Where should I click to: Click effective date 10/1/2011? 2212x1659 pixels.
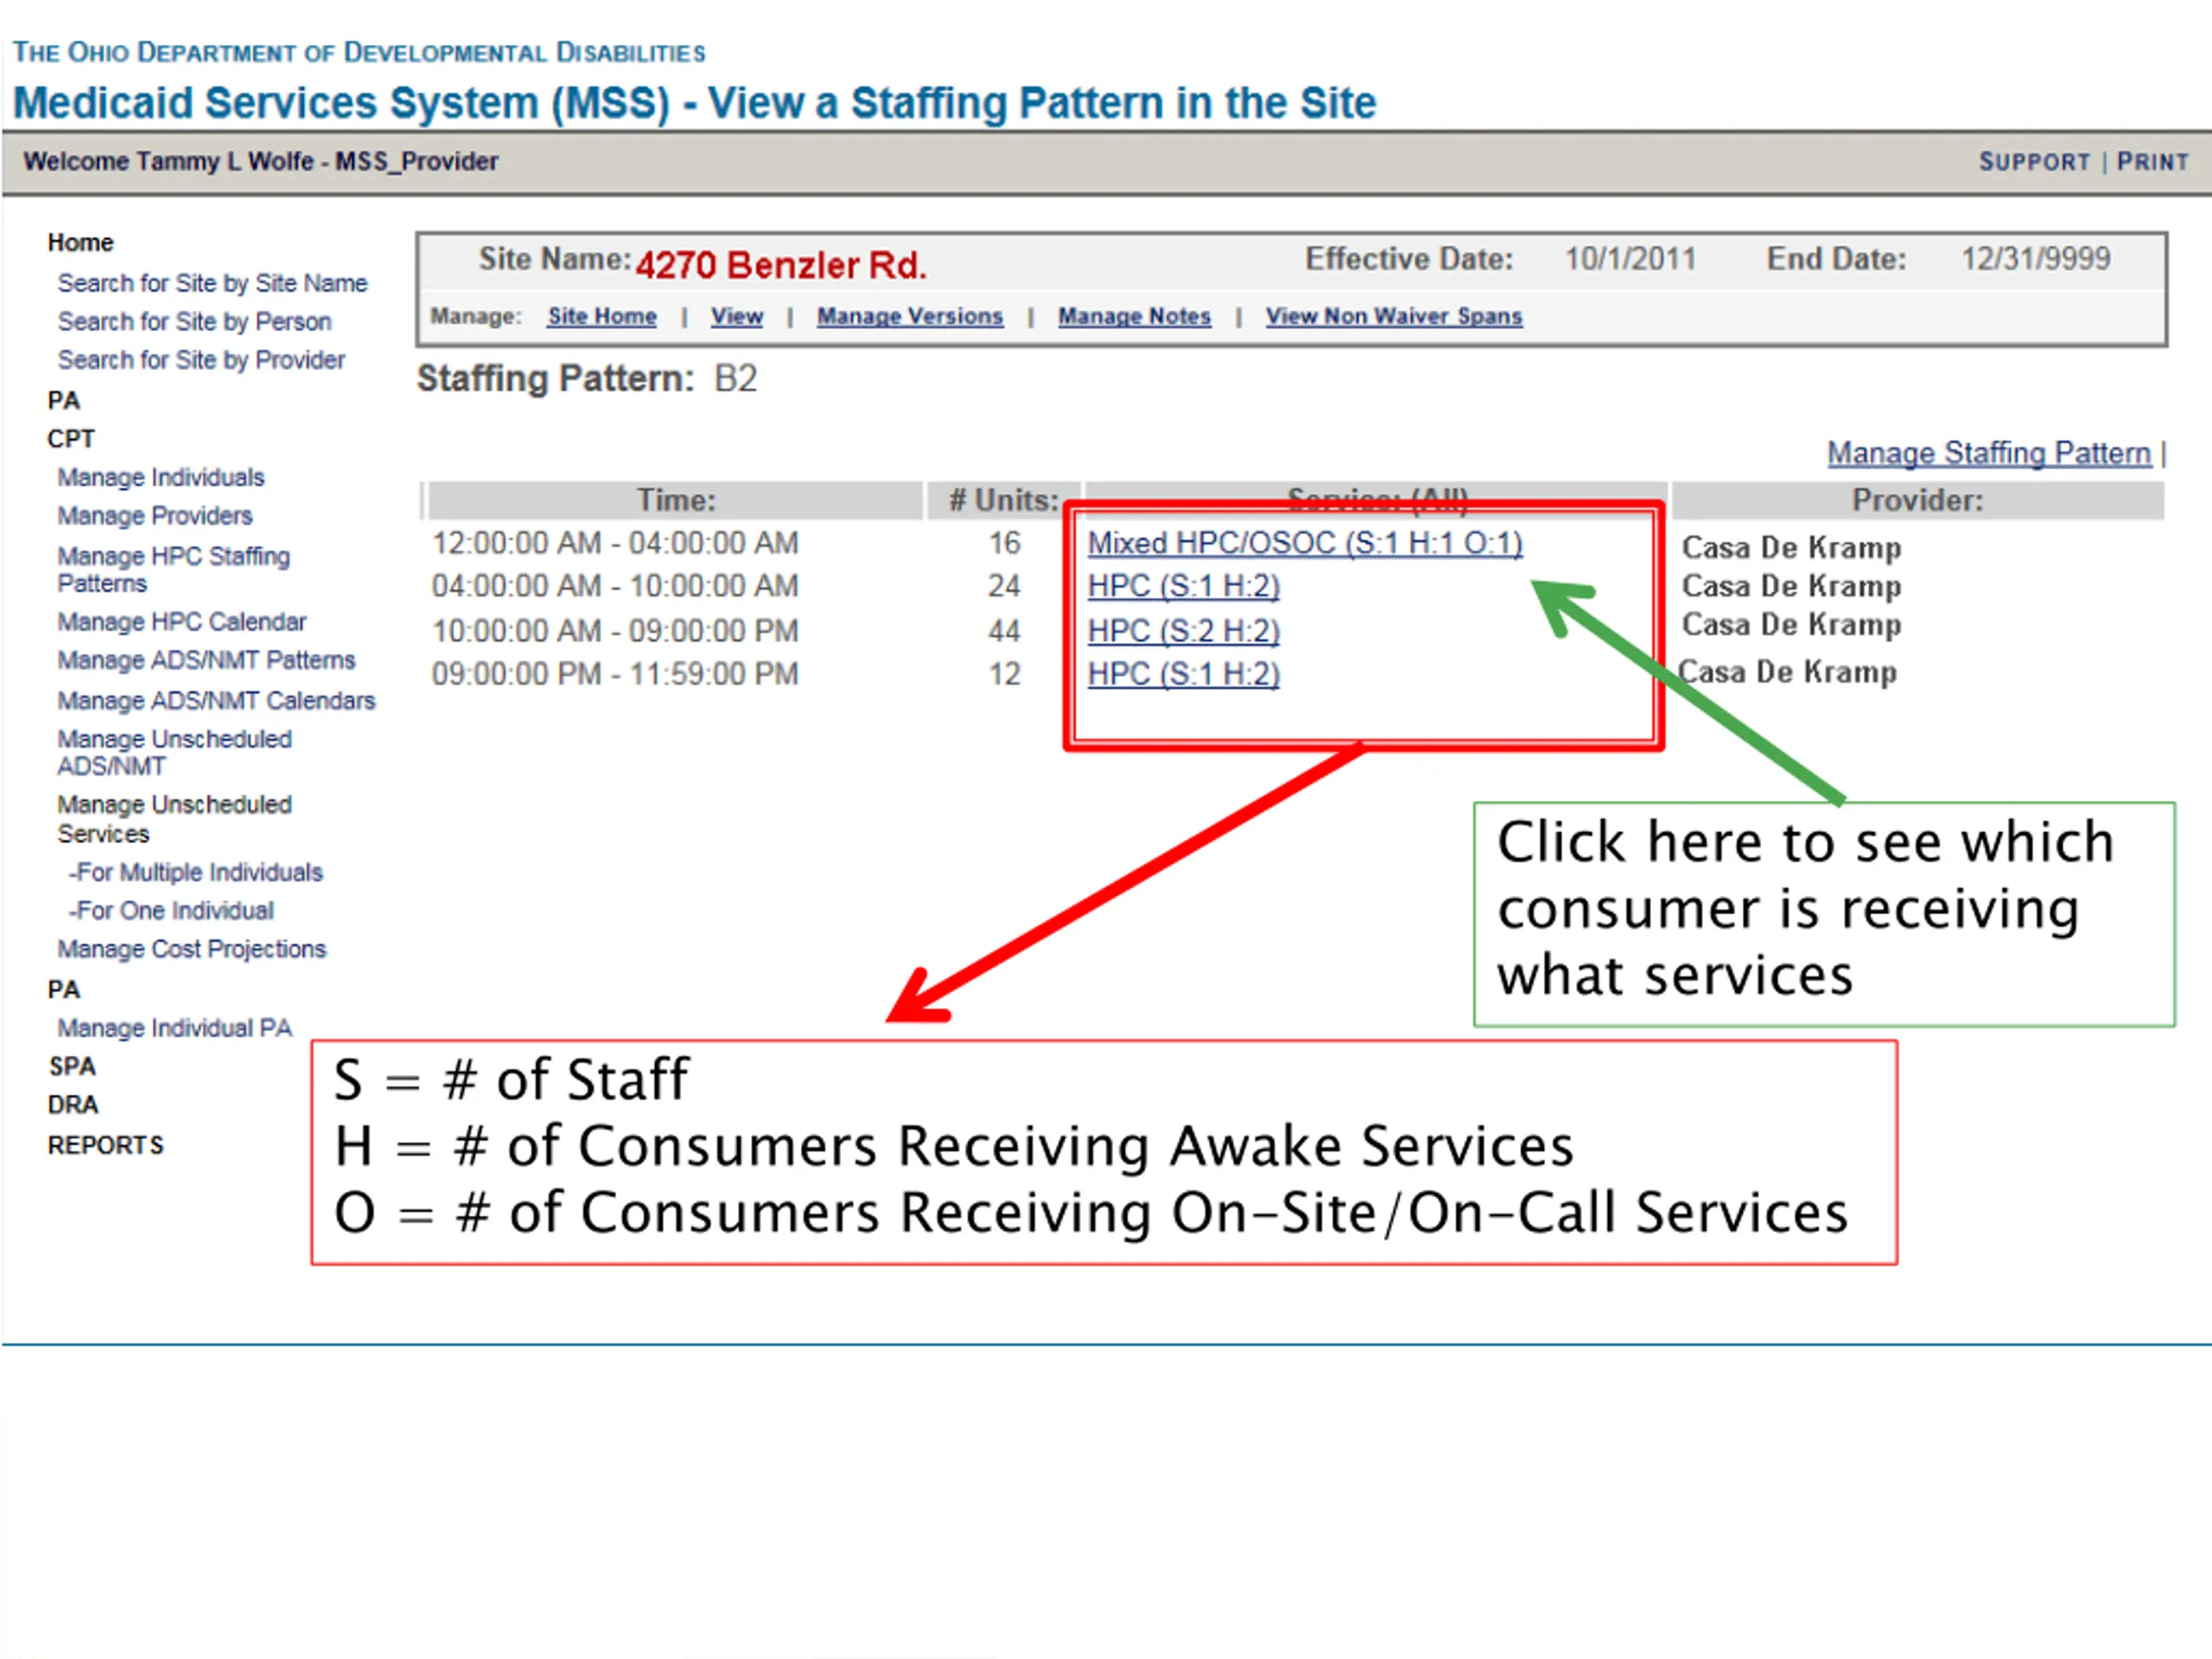pos(1630,259)
